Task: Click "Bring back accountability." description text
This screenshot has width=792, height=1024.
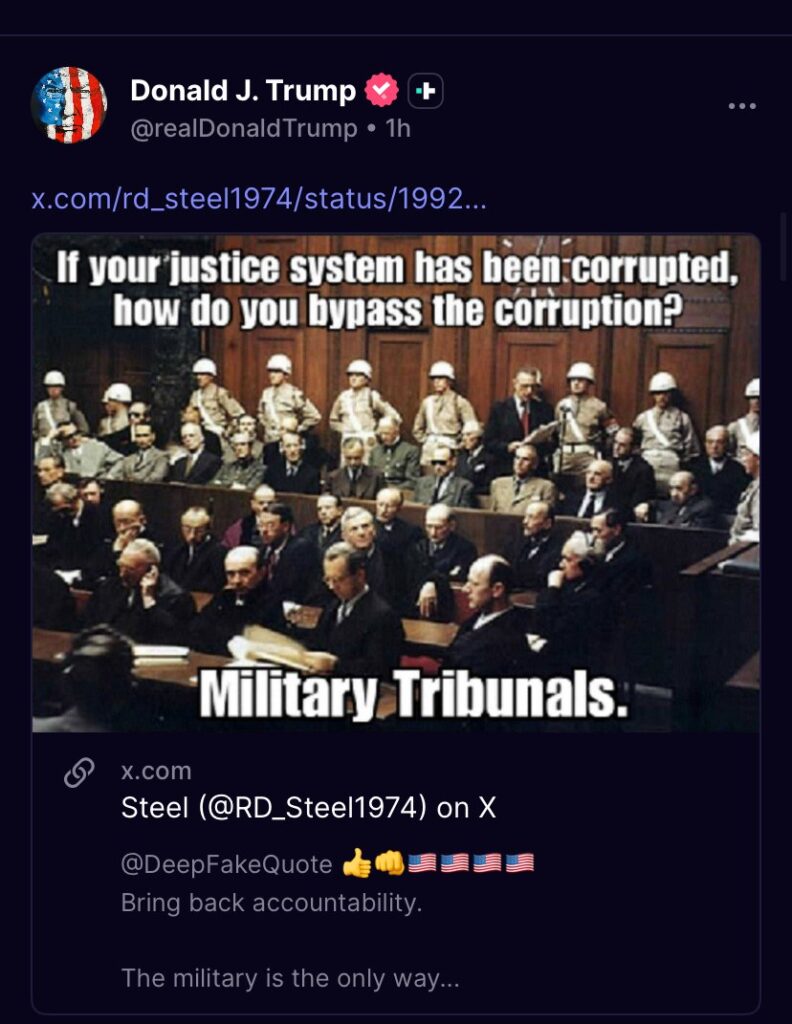Action: (272, 903)
